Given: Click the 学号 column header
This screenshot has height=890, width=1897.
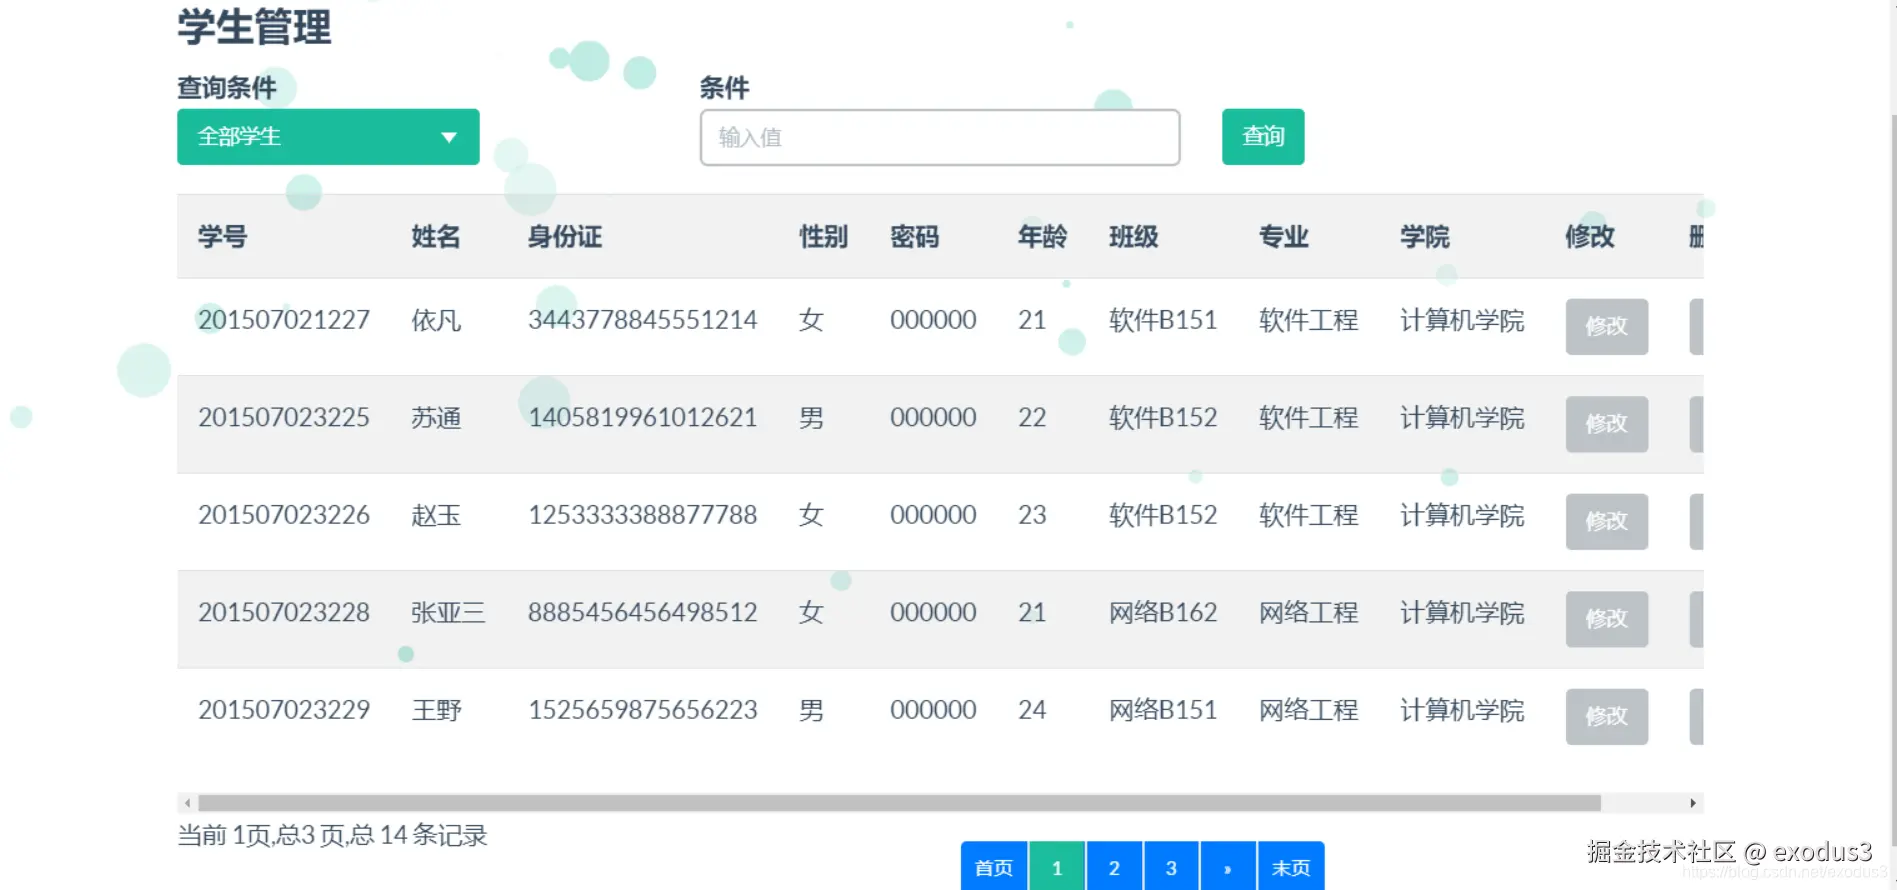Looking at the screenshot, I should [222, 237].
